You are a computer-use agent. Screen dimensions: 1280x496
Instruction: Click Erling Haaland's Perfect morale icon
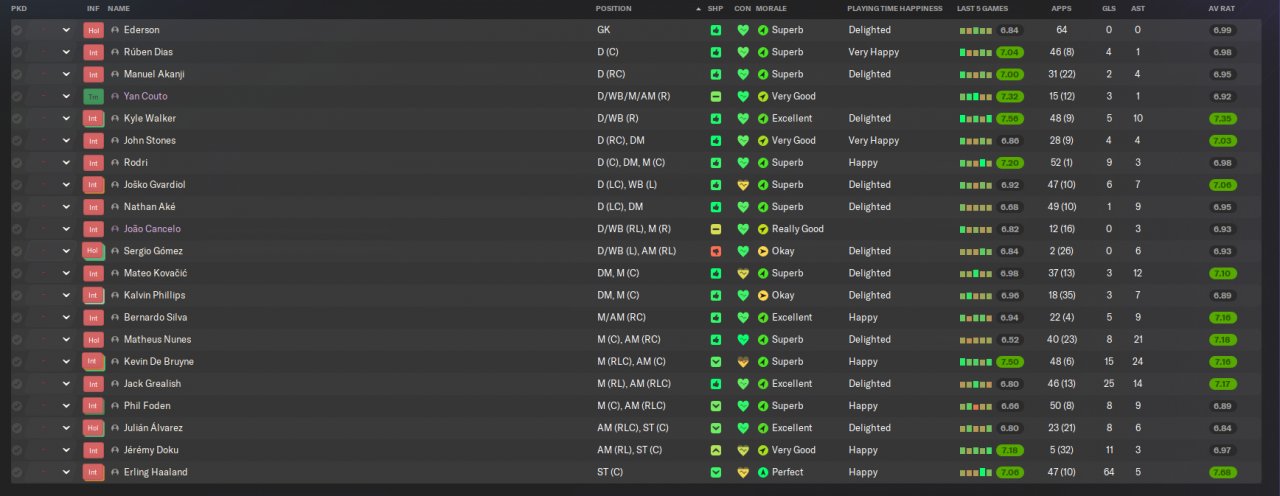(763, 472)
